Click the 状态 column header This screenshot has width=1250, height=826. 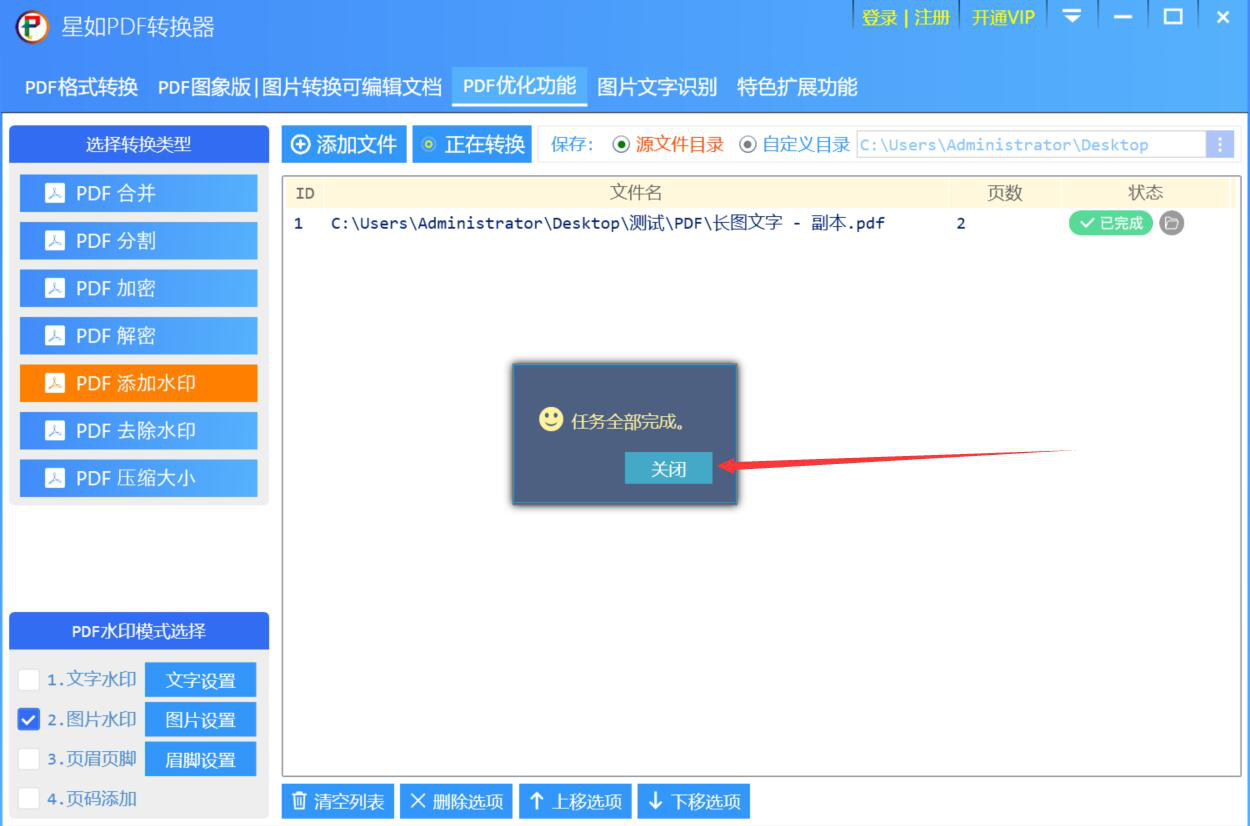pos(1146,193)
